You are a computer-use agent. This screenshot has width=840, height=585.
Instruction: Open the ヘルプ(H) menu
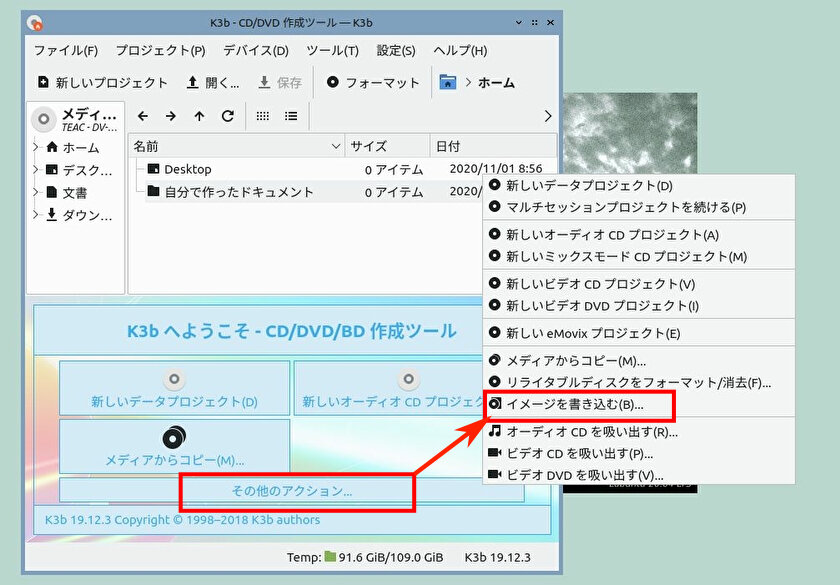[460, 50]
